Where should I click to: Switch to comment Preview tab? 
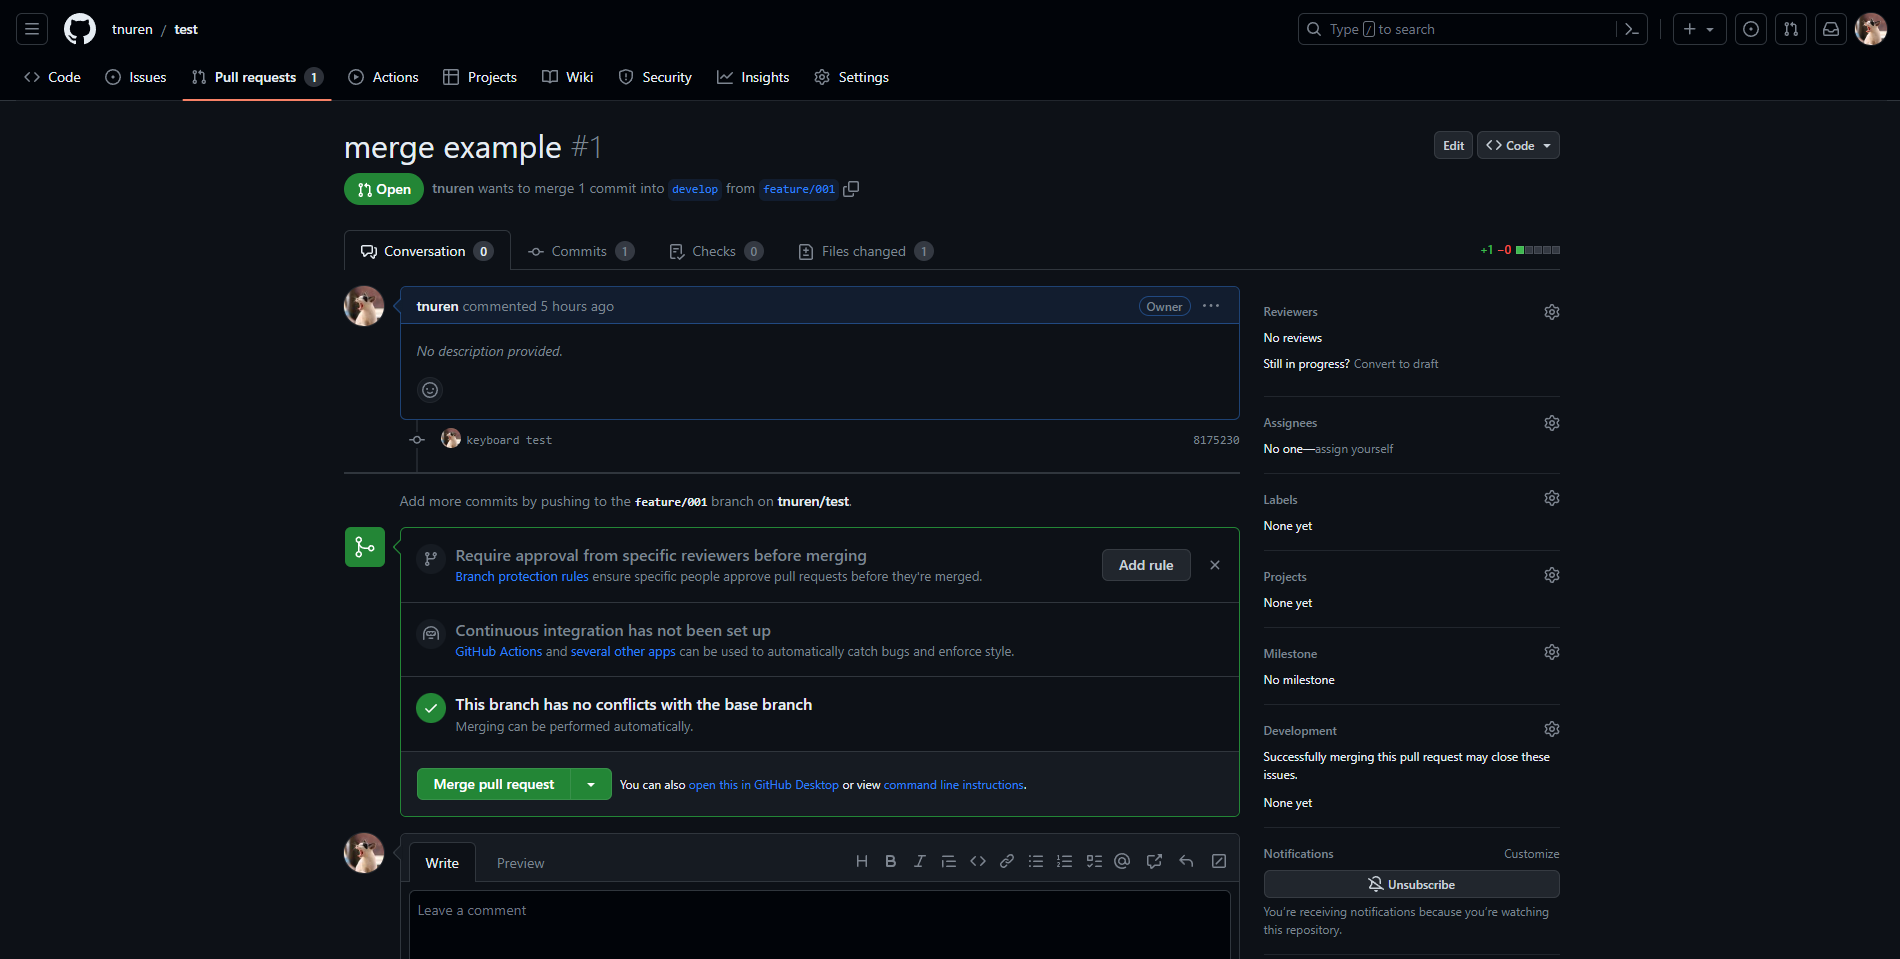521,863
